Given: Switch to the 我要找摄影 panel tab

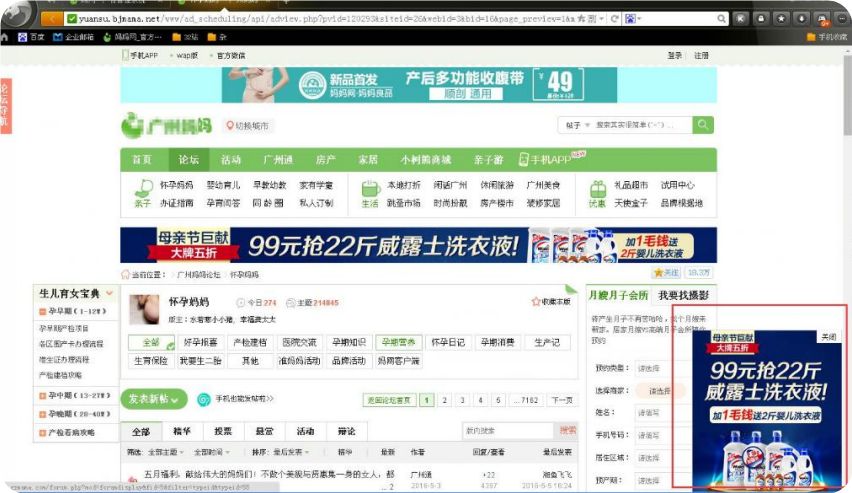Looking at the screenshot, I should 684,296.
